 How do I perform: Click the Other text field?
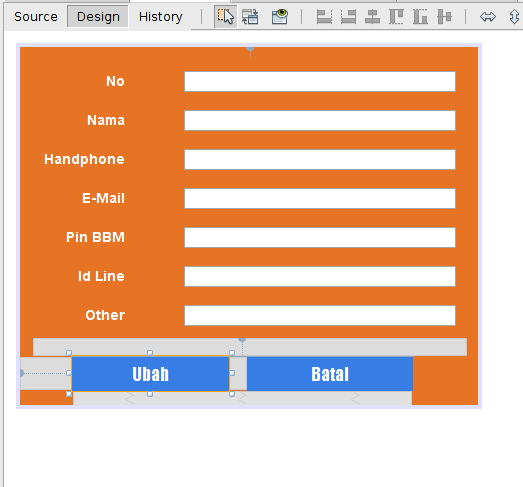(320, 316)
